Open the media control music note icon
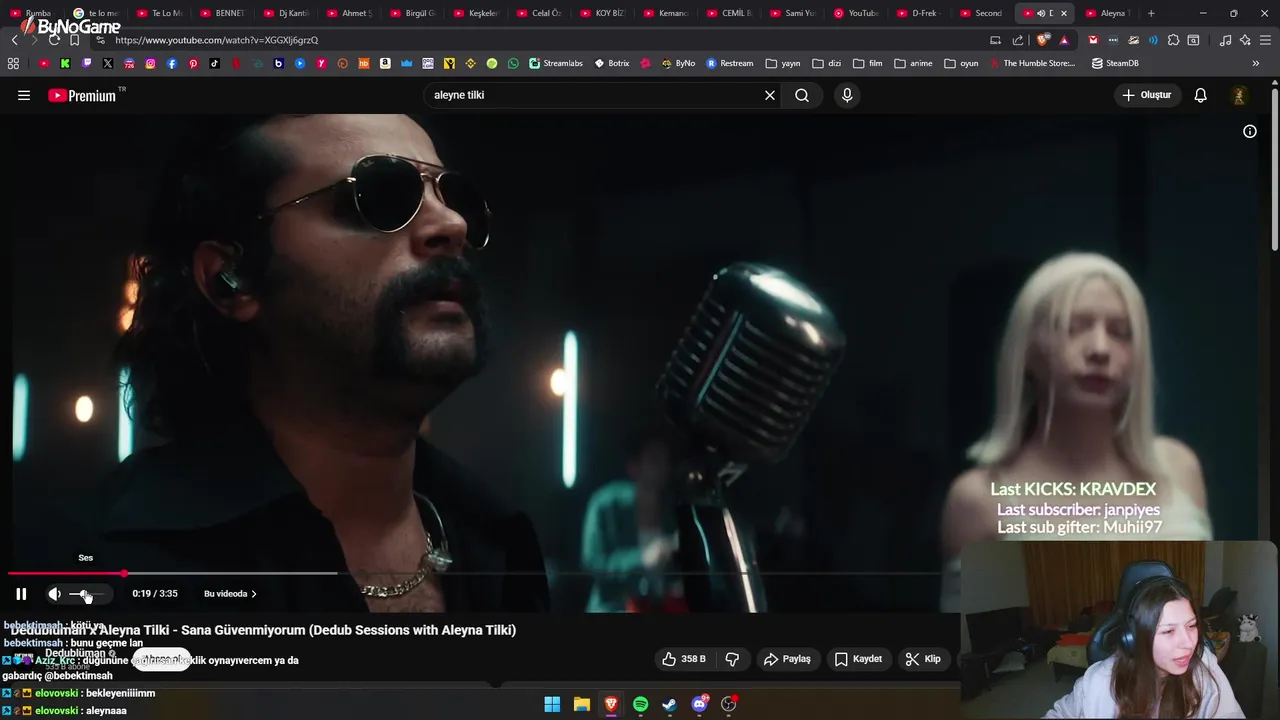This screenshot has width=1280, height=720. pyautogui.click(x=1225, y=40)
